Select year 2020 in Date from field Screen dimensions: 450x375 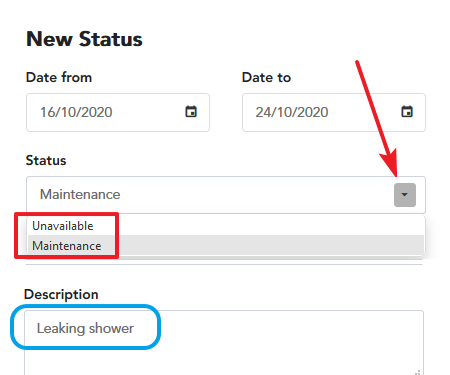point(96,112)
